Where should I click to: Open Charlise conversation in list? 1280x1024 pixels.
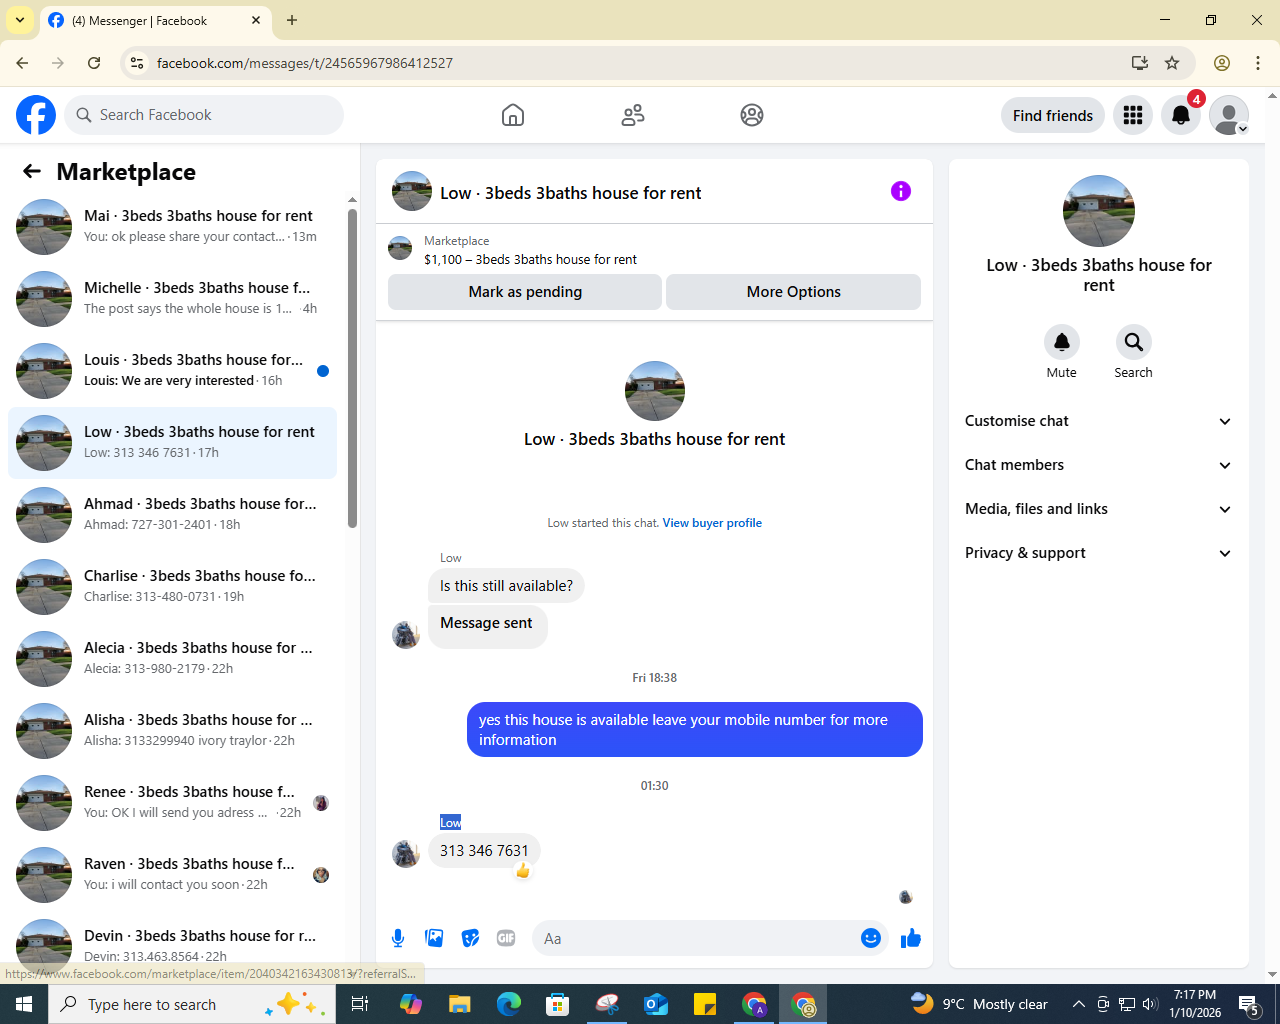[172, 587]
